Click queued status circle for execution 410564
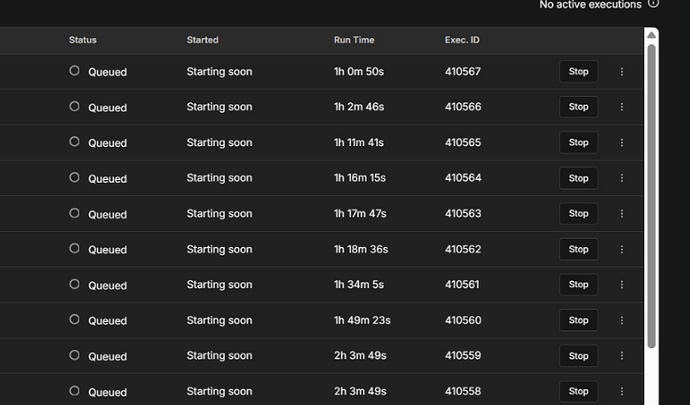 tap(74, 177)
